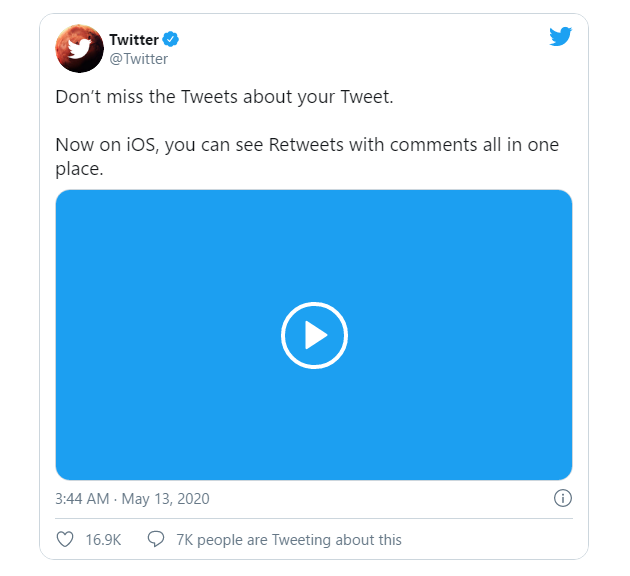Viewport: 630px width, 576px height.
Task: Click the blue verified badge
Action: pyautogui.click(x=171, y=40)
